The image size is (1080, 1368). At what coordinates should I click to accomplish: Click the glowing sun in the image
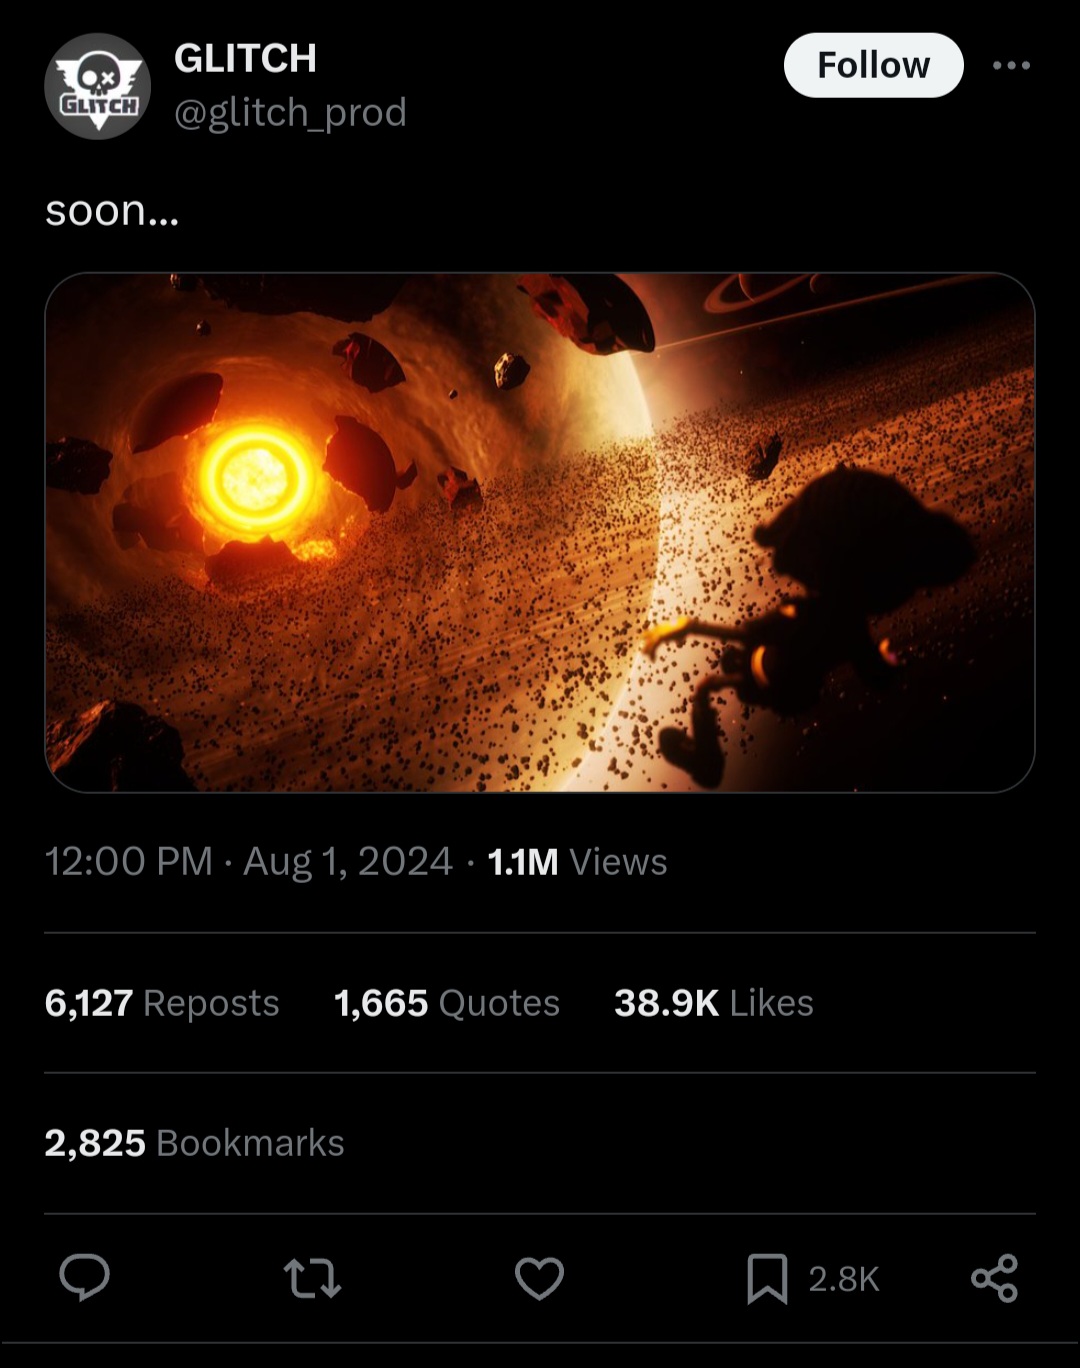pyautogui.click(x=254, y=477)
